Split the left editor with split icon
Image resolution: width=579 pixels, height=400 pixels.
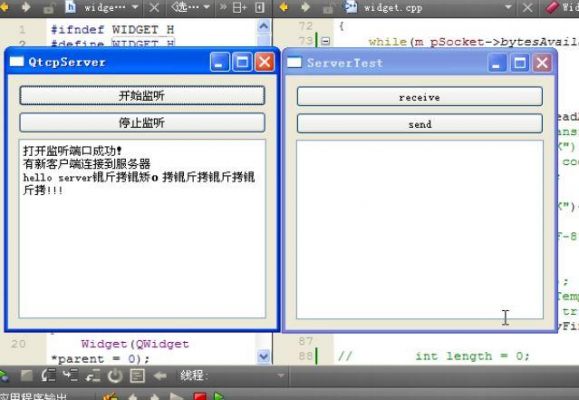[240, 7]
